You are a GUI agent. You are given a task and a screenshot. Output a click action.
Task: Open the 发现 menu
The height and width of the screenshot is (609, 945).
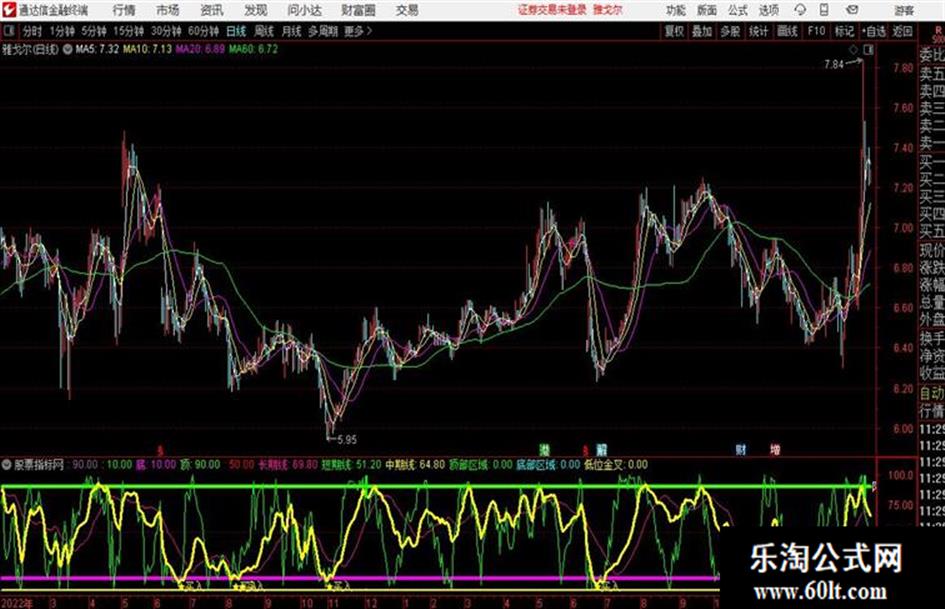pos(256,10)
